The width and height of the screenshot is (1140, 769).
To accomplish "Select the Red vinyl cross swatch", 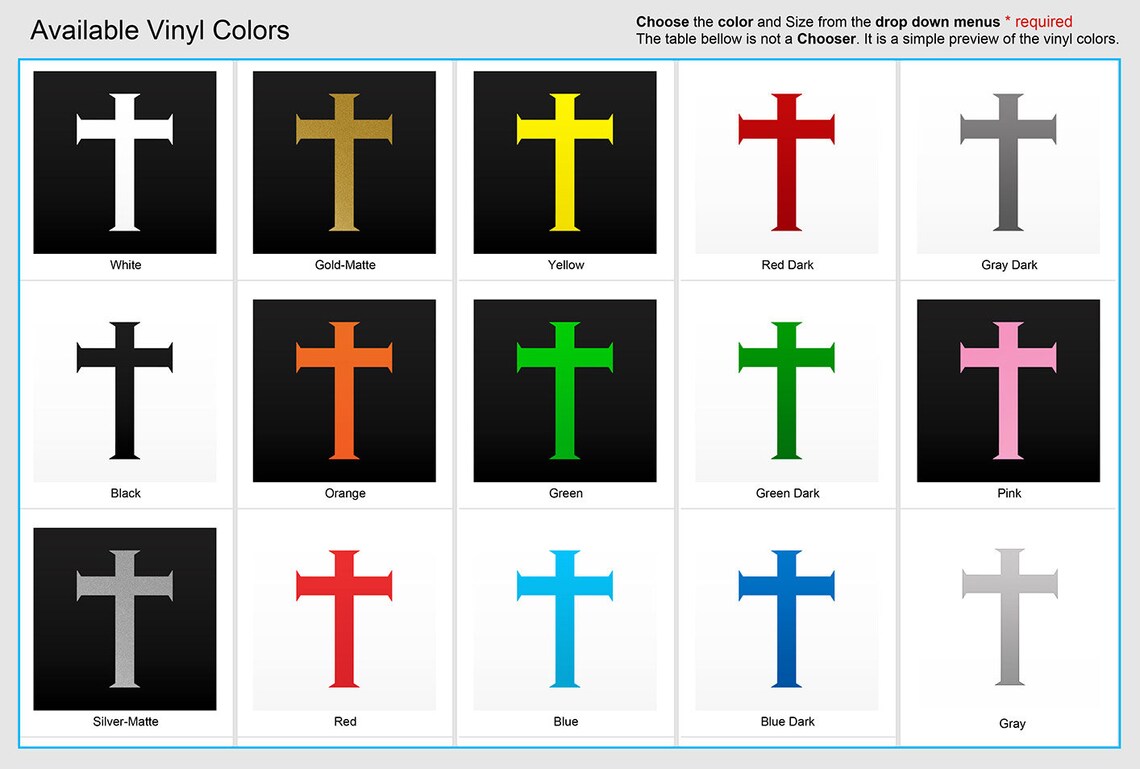I will (x=344, y=618).
